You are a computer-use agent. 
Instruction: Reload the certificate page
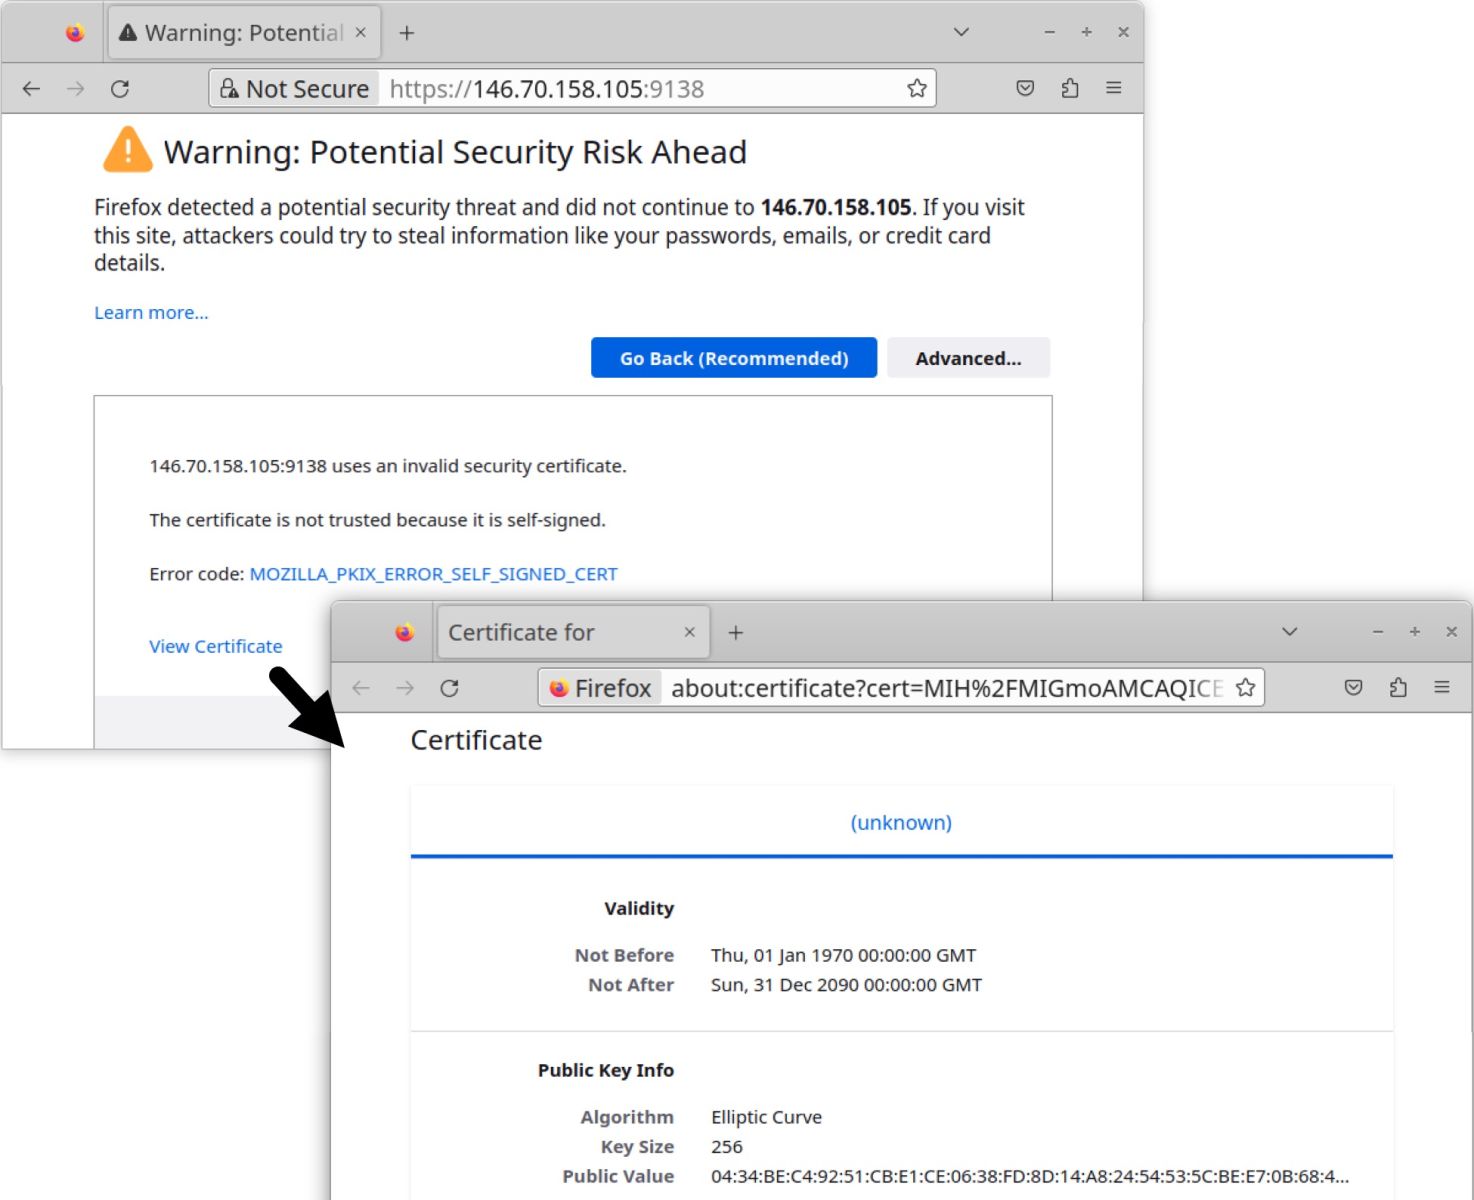pos(449,688)
